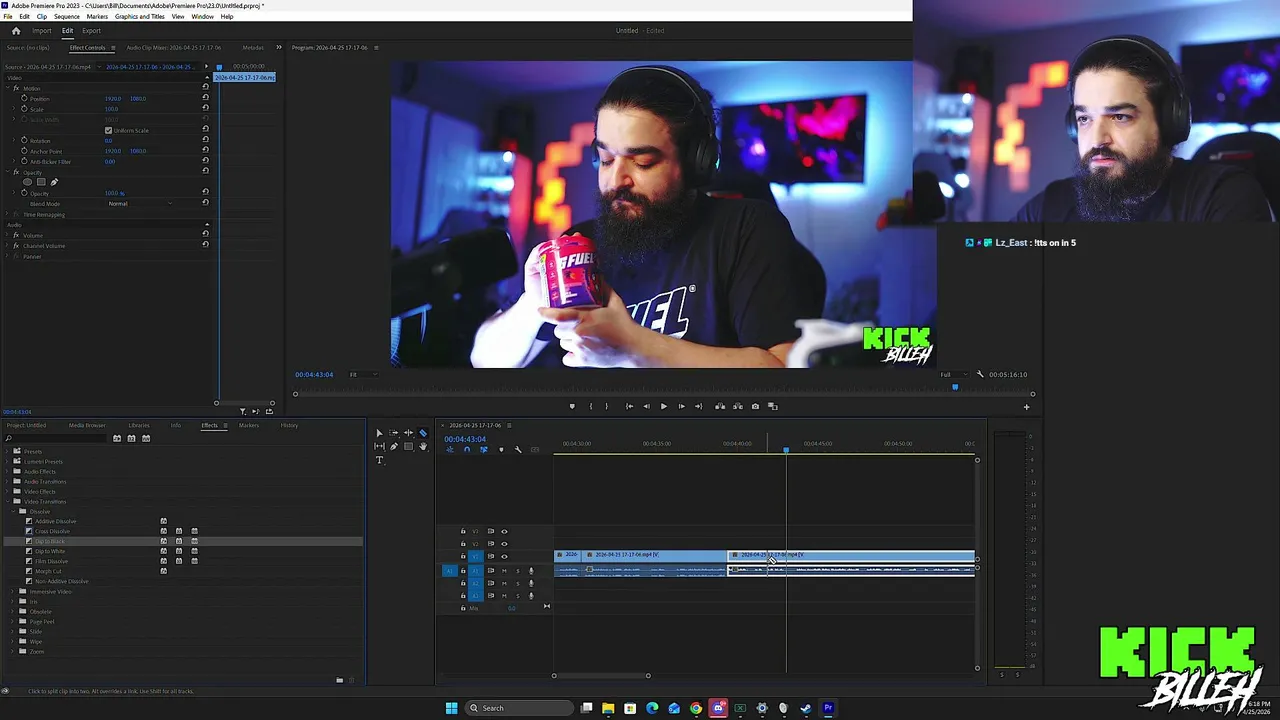Select the Type tool
The height and width of the screenshot is (720, 1280).
point(379,460)
